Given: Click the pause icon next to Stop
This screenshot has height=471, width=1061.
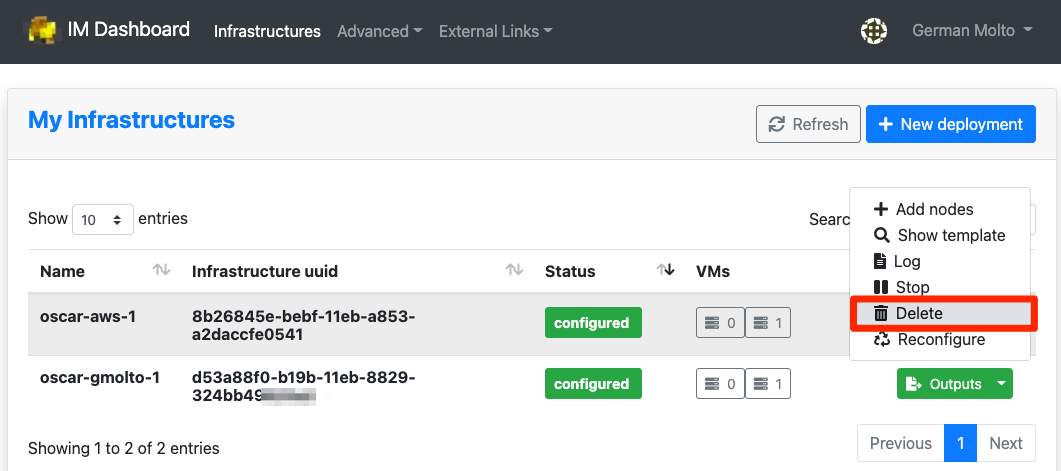Looking at the screenshot, I should click(881, 287).
